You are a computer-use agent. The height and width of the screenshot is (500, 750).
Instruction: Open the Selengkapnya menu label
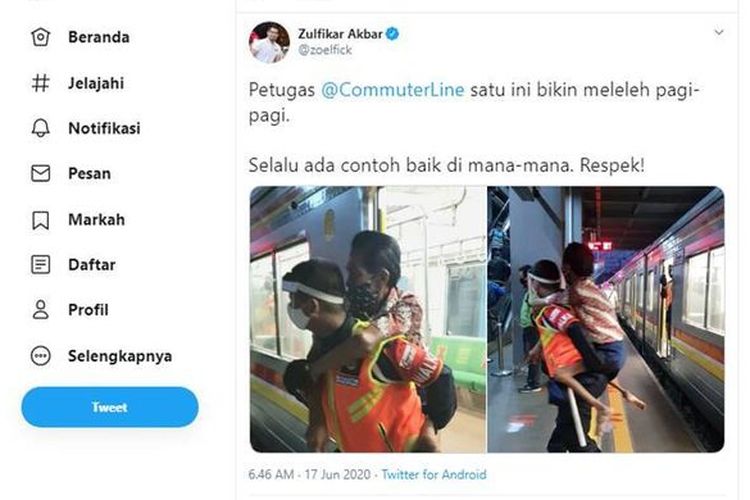(x=120, y=356)
